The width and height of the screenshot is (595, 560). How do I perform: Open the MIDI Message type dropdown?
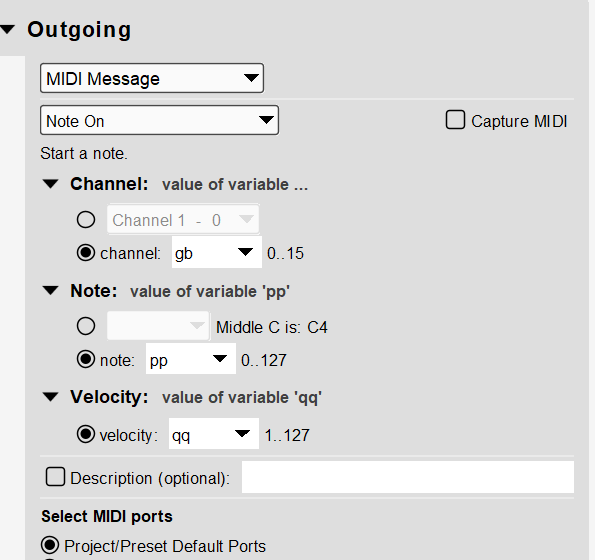(152, 78)
